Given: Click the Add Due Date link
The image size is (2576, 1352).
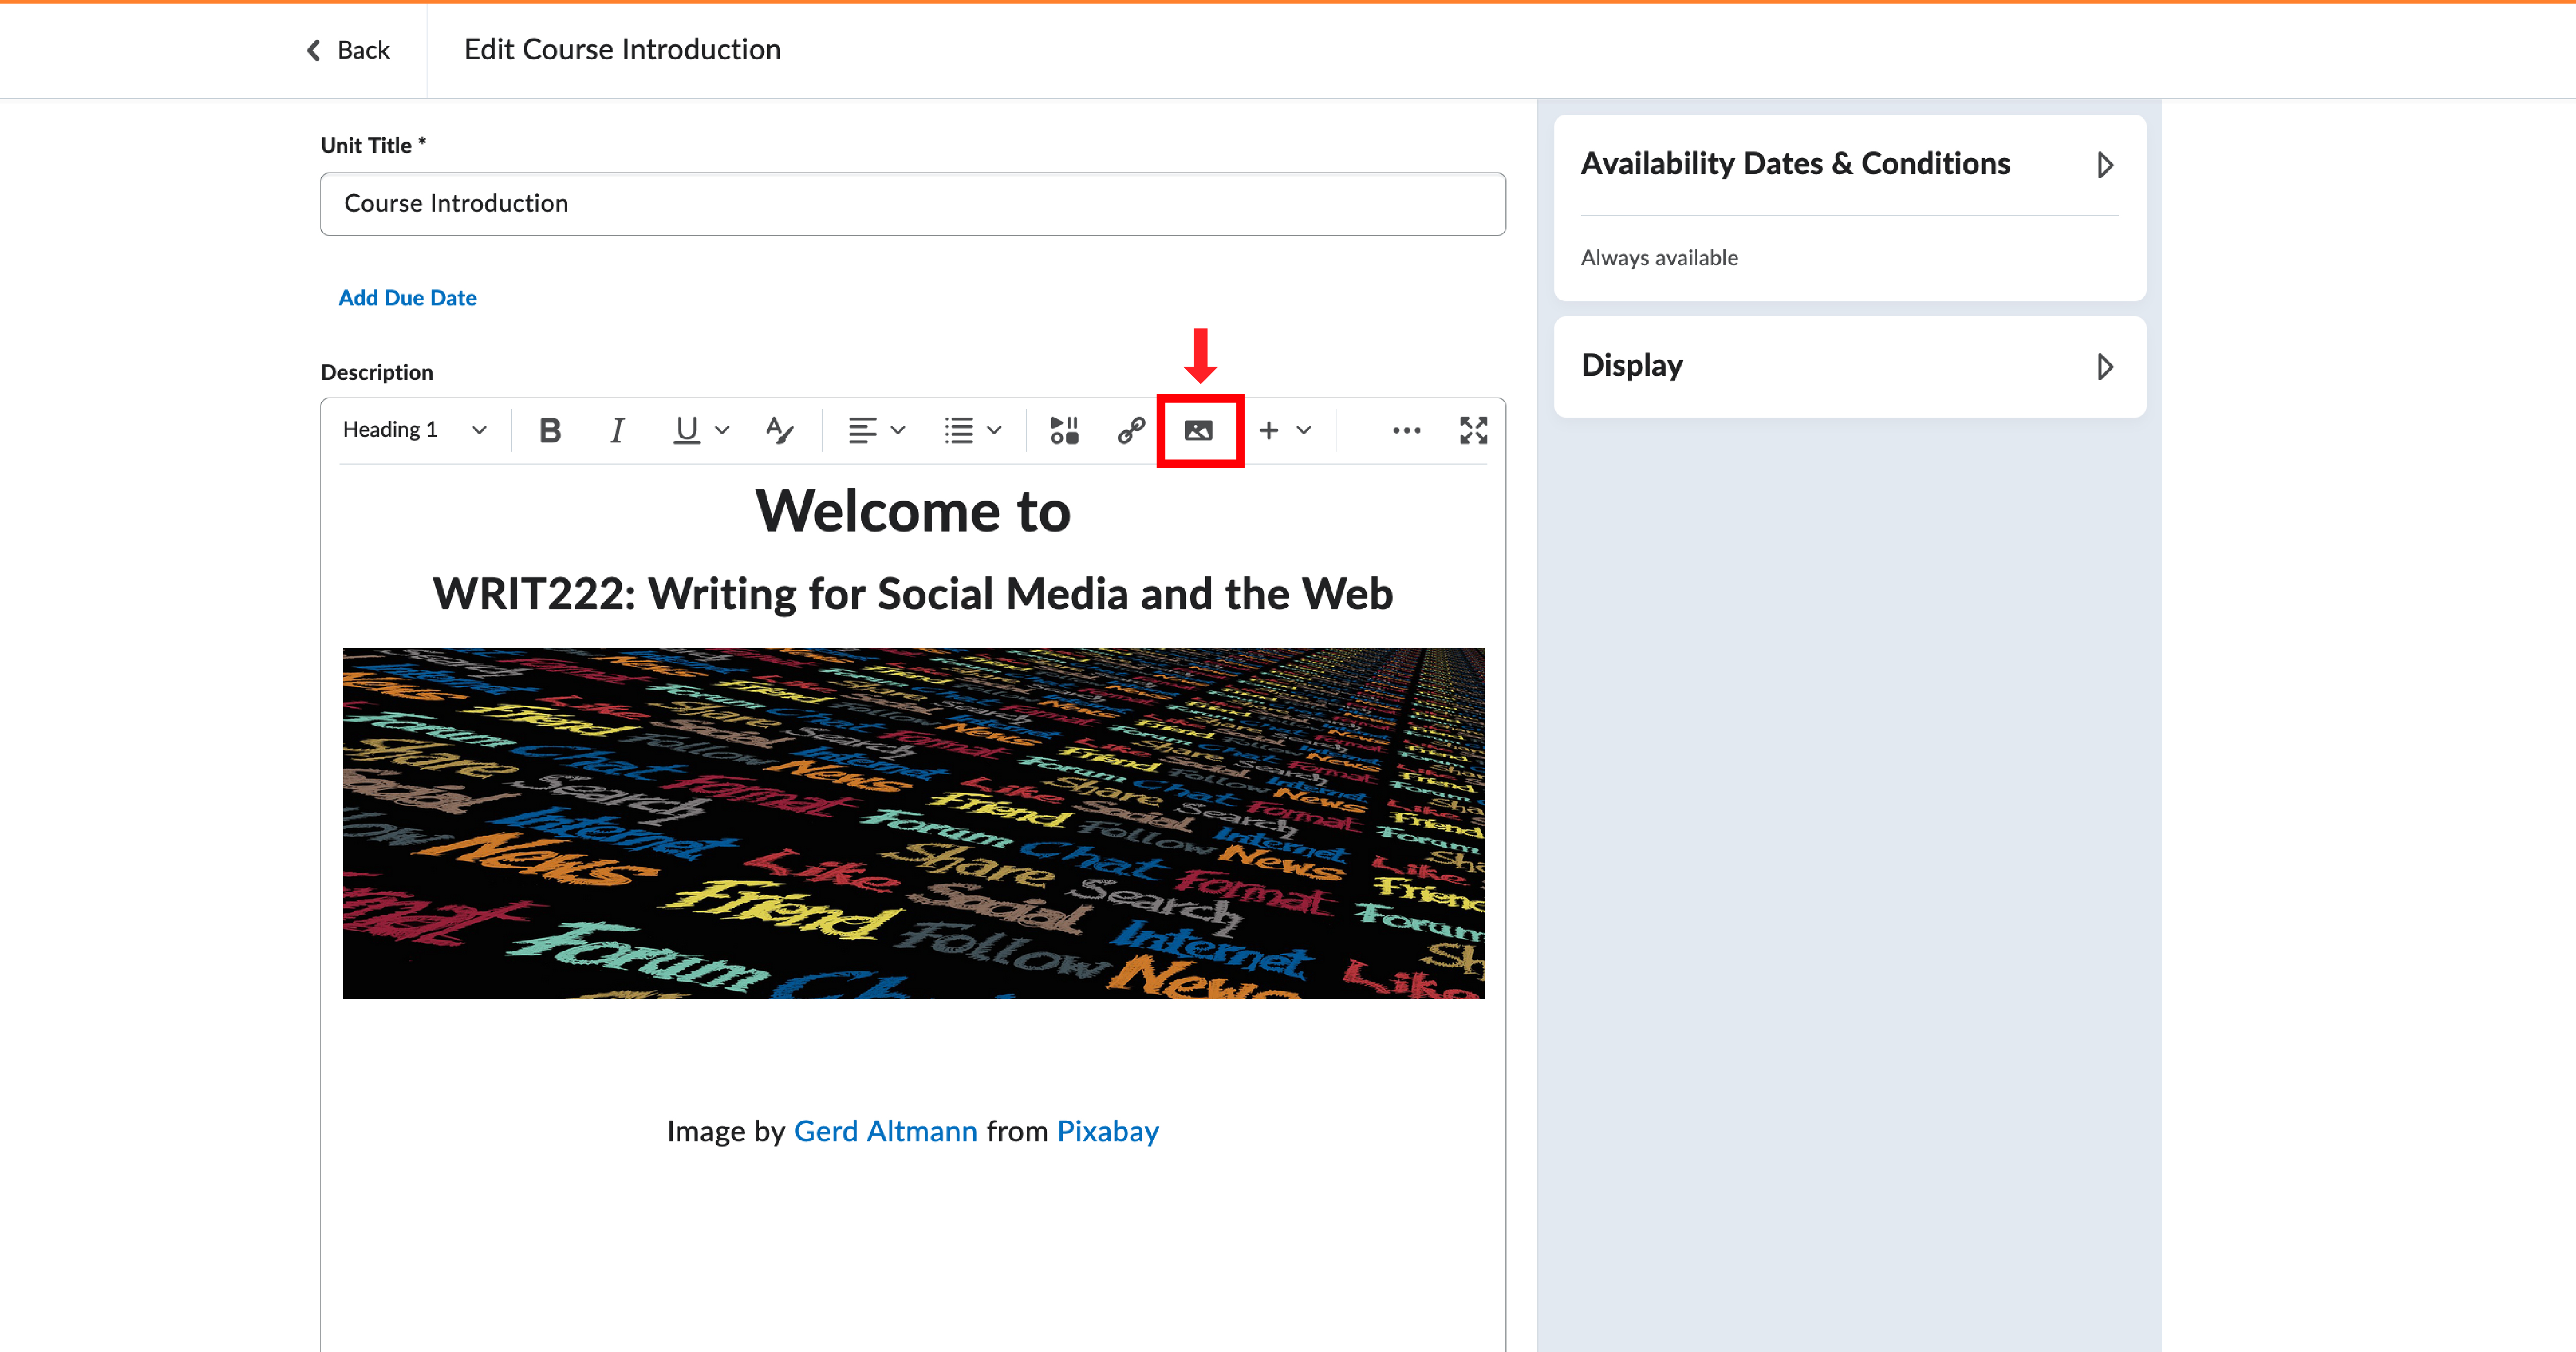Looking at the screenshot, I should click(x=407, y=298).
